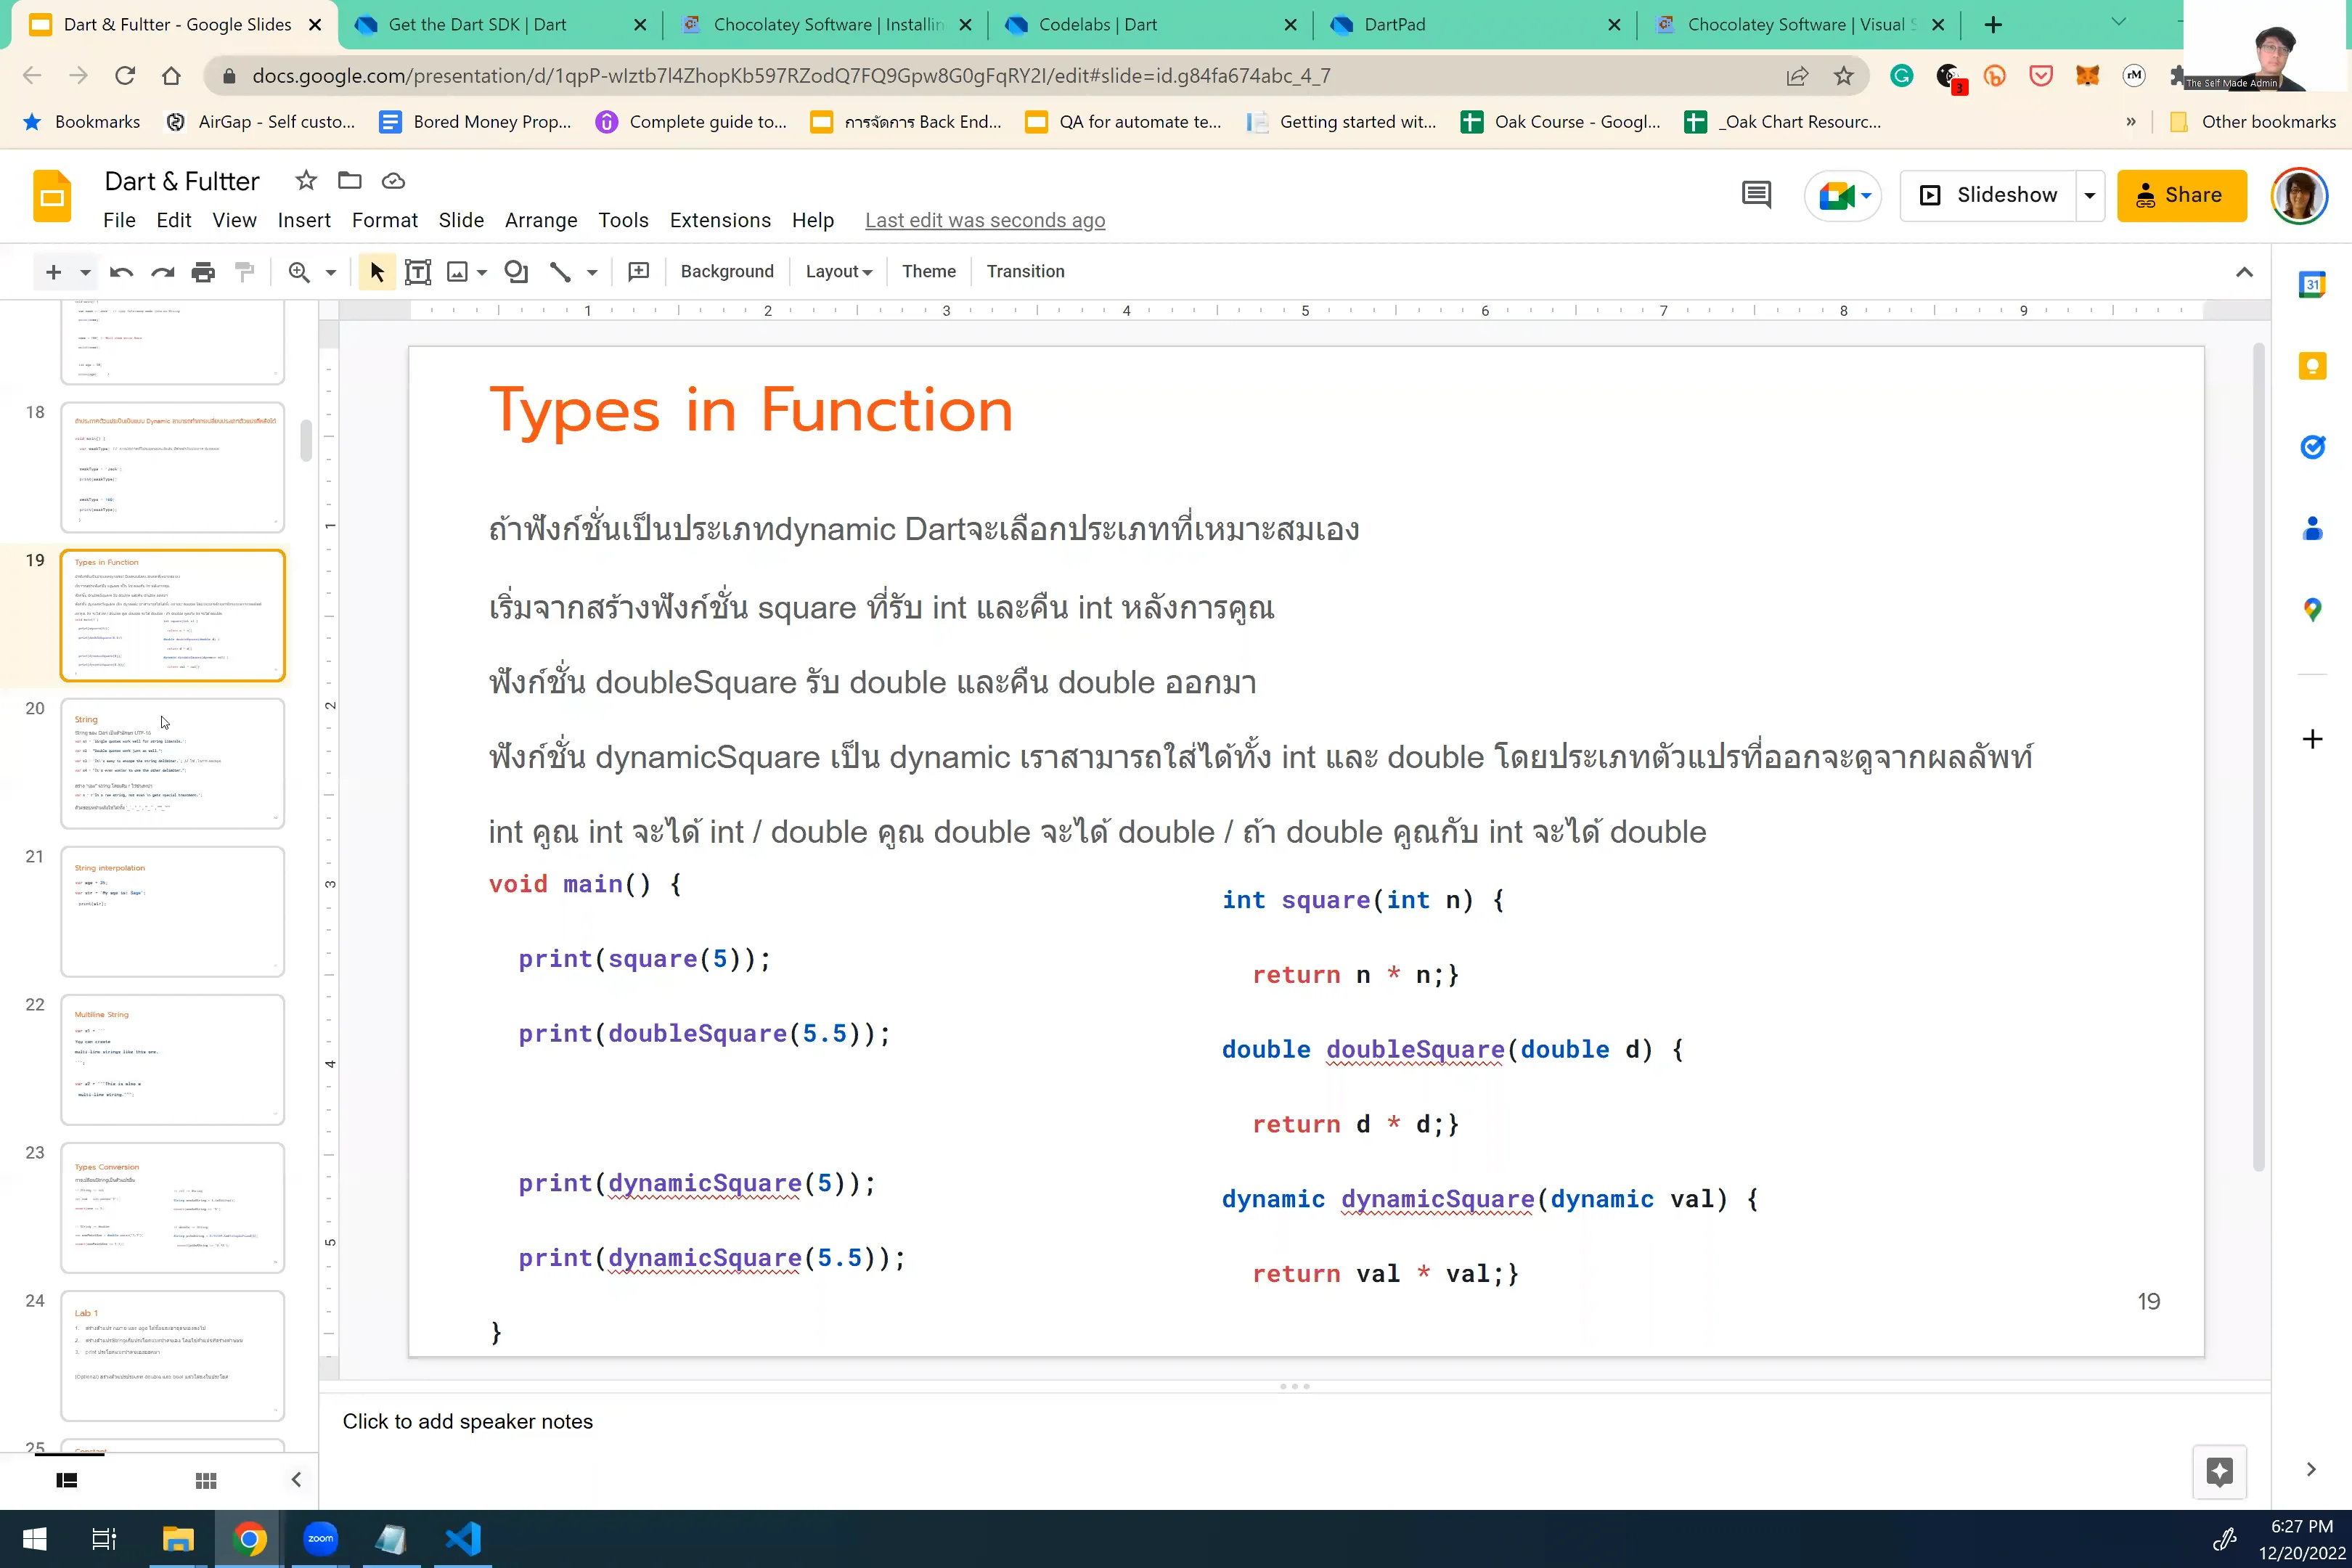Open the Extensions menu

click(719, 220)
